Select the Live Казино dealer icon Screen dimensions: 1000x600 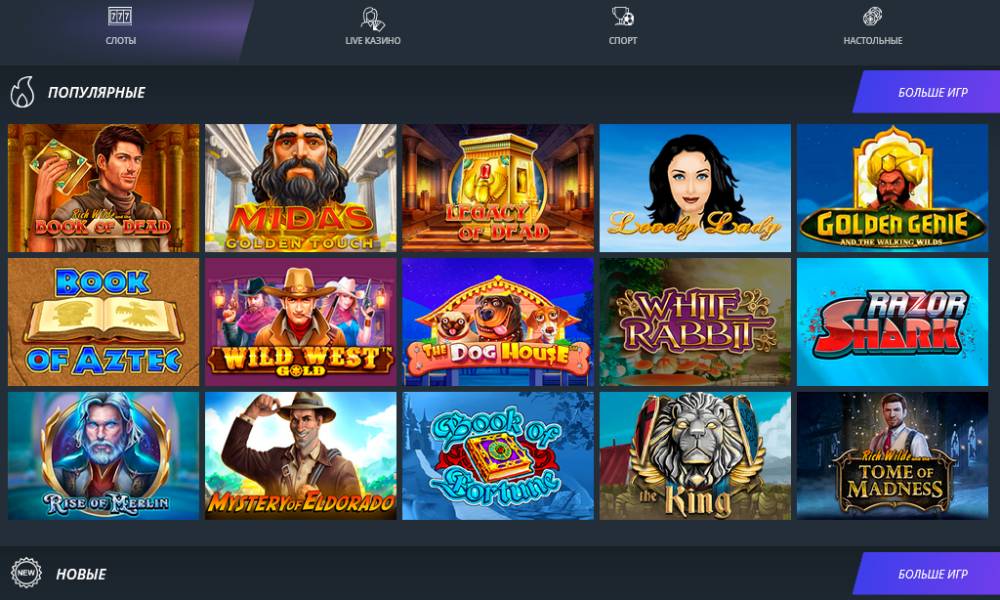372,18
